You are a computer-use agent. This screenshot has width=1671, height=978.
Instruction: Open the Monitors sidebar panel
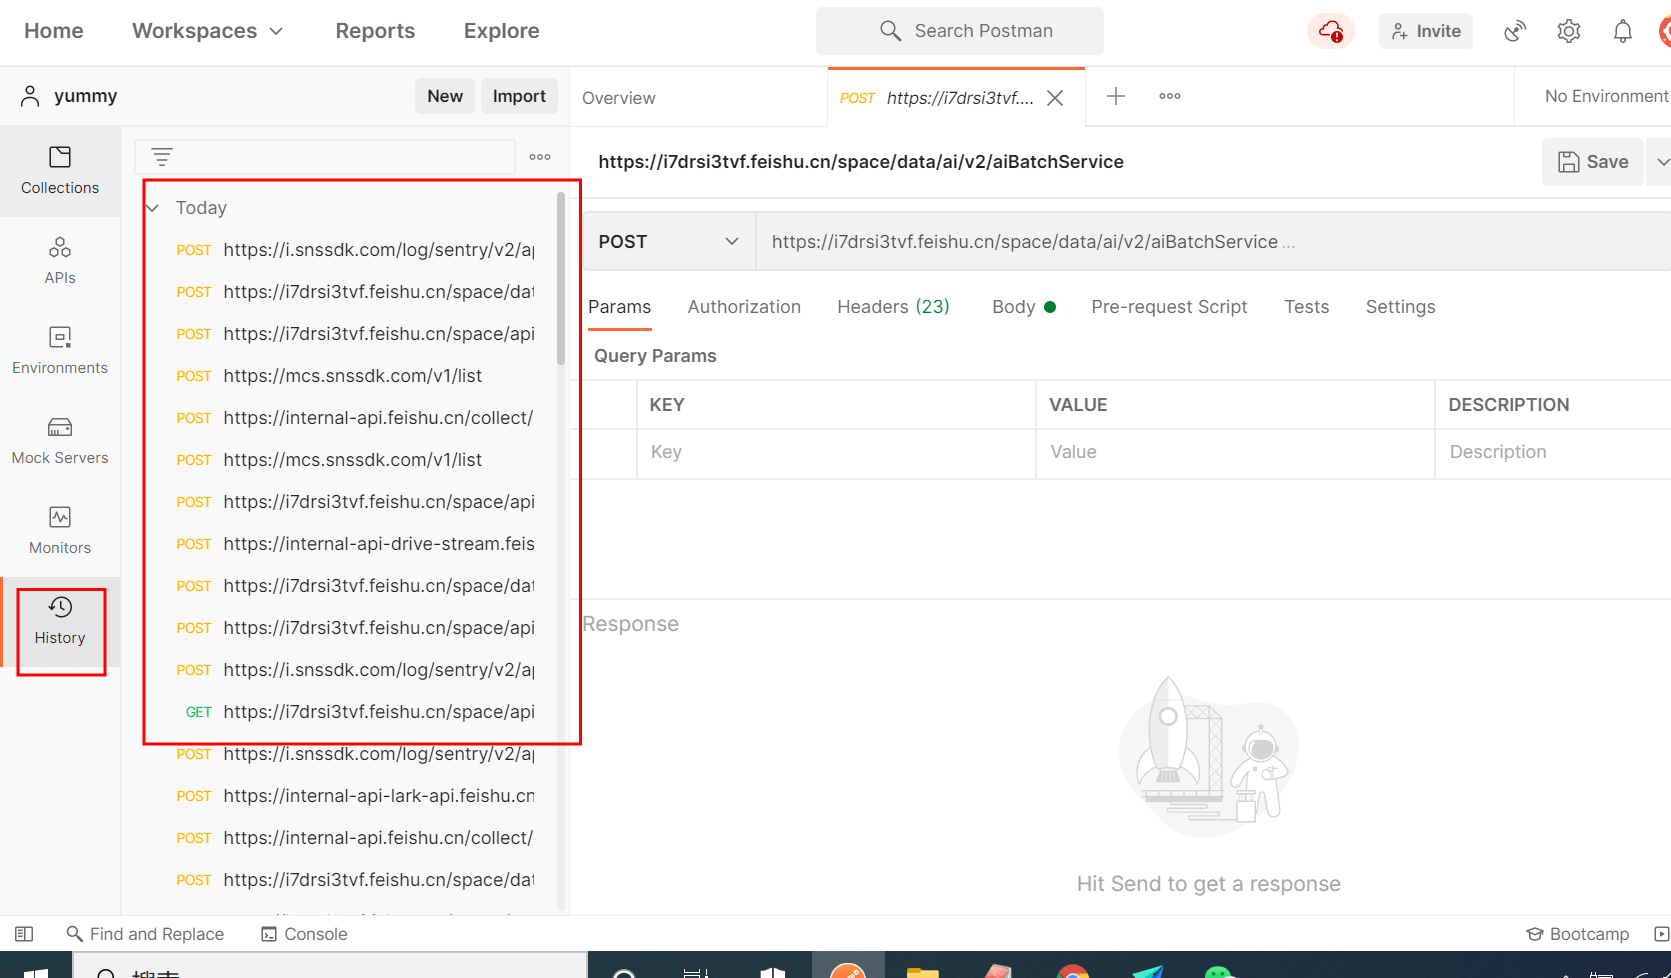coord(60,531)
